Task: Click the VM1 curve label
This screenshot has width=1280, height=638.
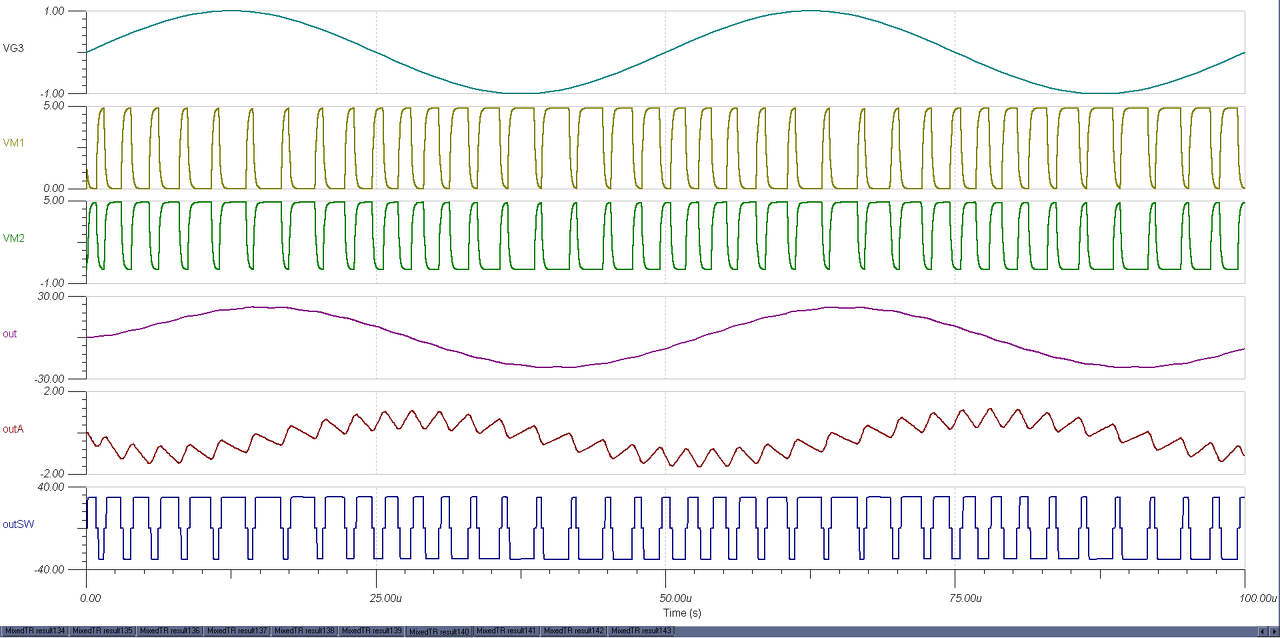Action: (14, 143)
